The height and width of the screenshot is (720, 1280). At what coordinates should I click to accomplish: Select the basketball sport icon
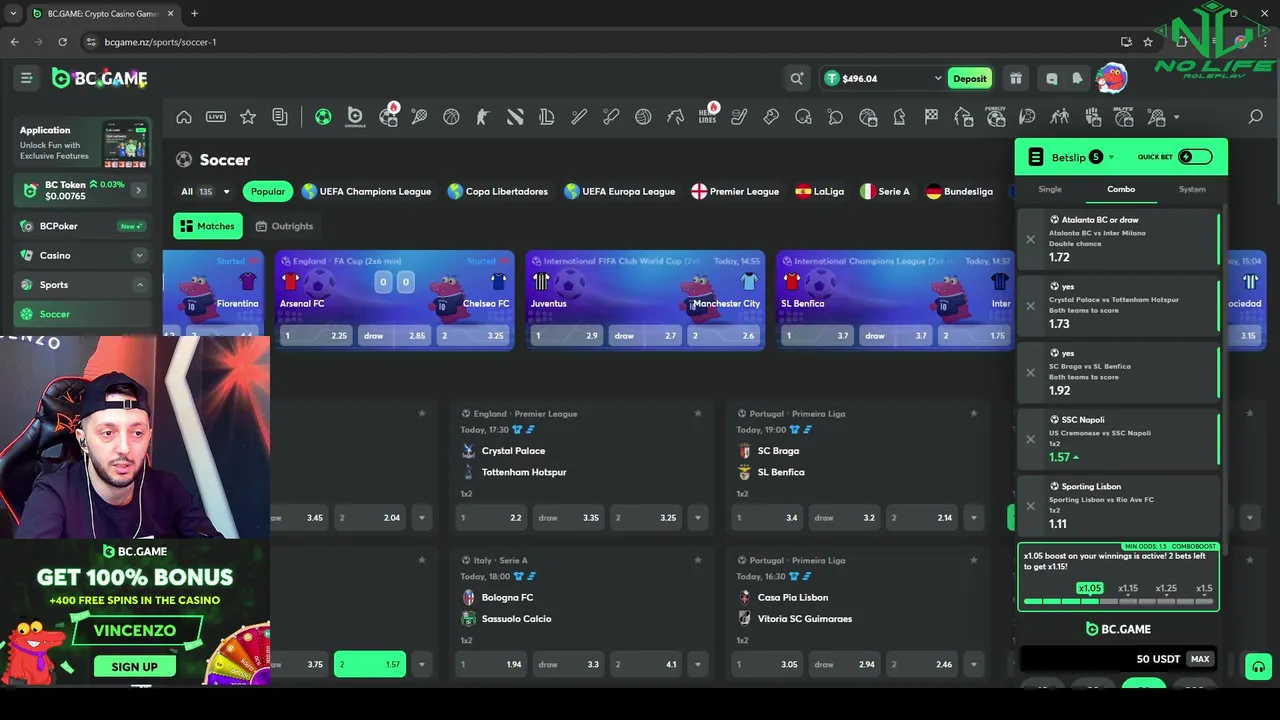[x=451, y=117]
